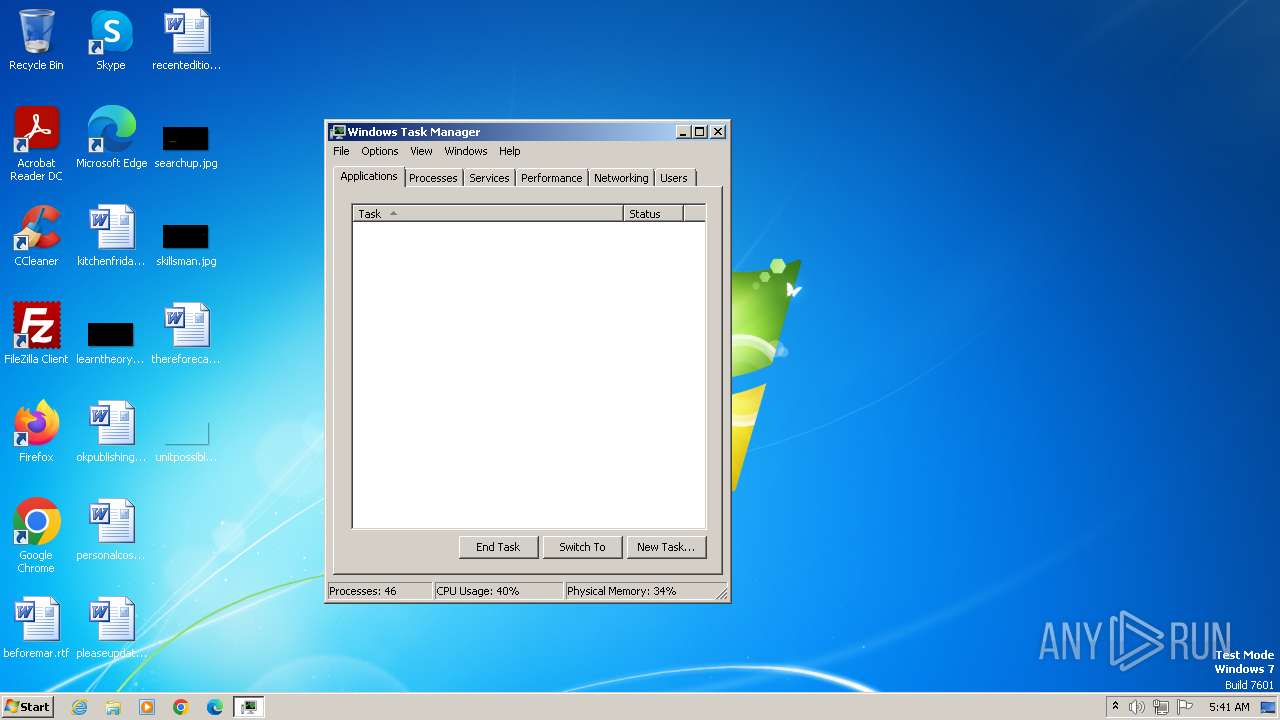1280x720 pixels.
Task: Open Internet Explorer from the taskbar
Action: tap(79, 707)
